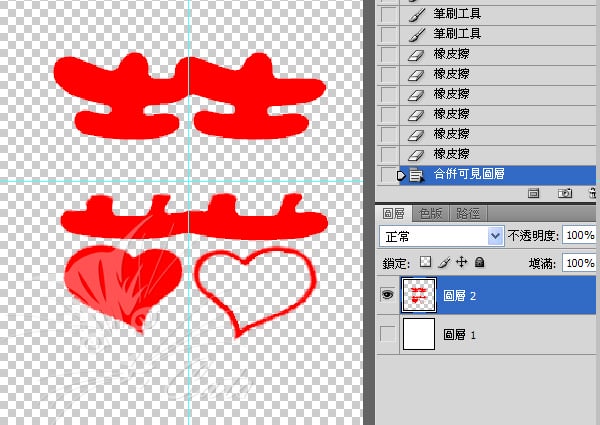Select the 圖層 1 layer name
The image size is (600, 425).
click(x=460, y=336)
